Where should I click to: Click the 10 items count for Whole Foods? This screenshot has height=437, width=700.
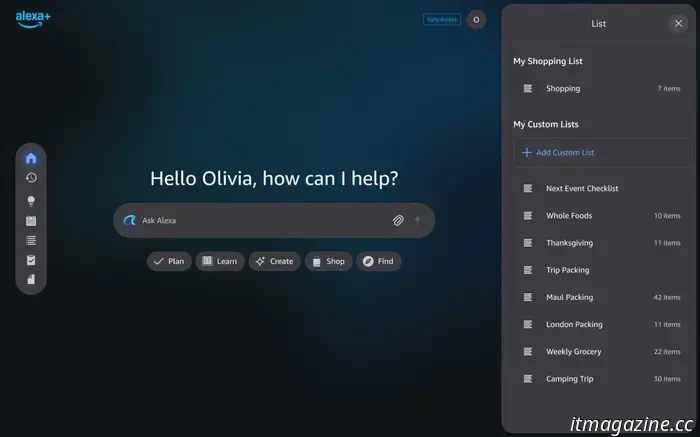(667, 216)
